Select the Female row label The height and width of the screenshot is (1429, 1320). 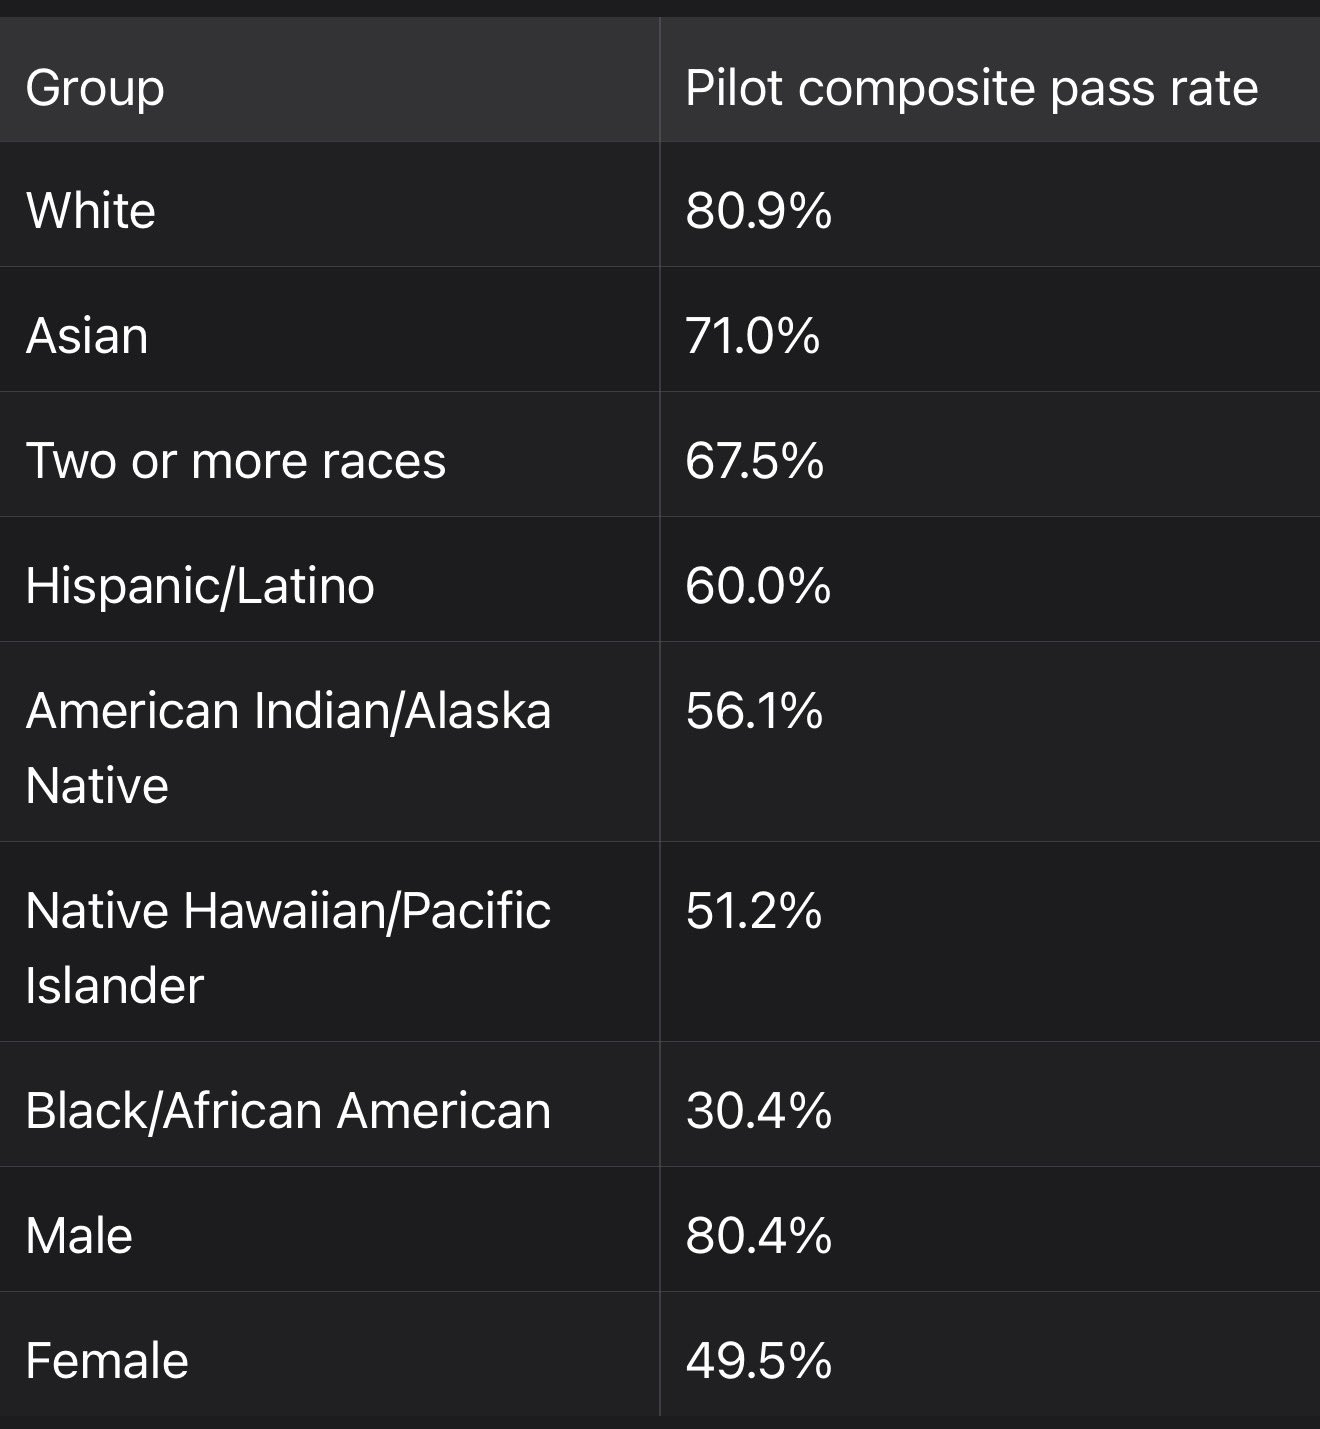107,1361
